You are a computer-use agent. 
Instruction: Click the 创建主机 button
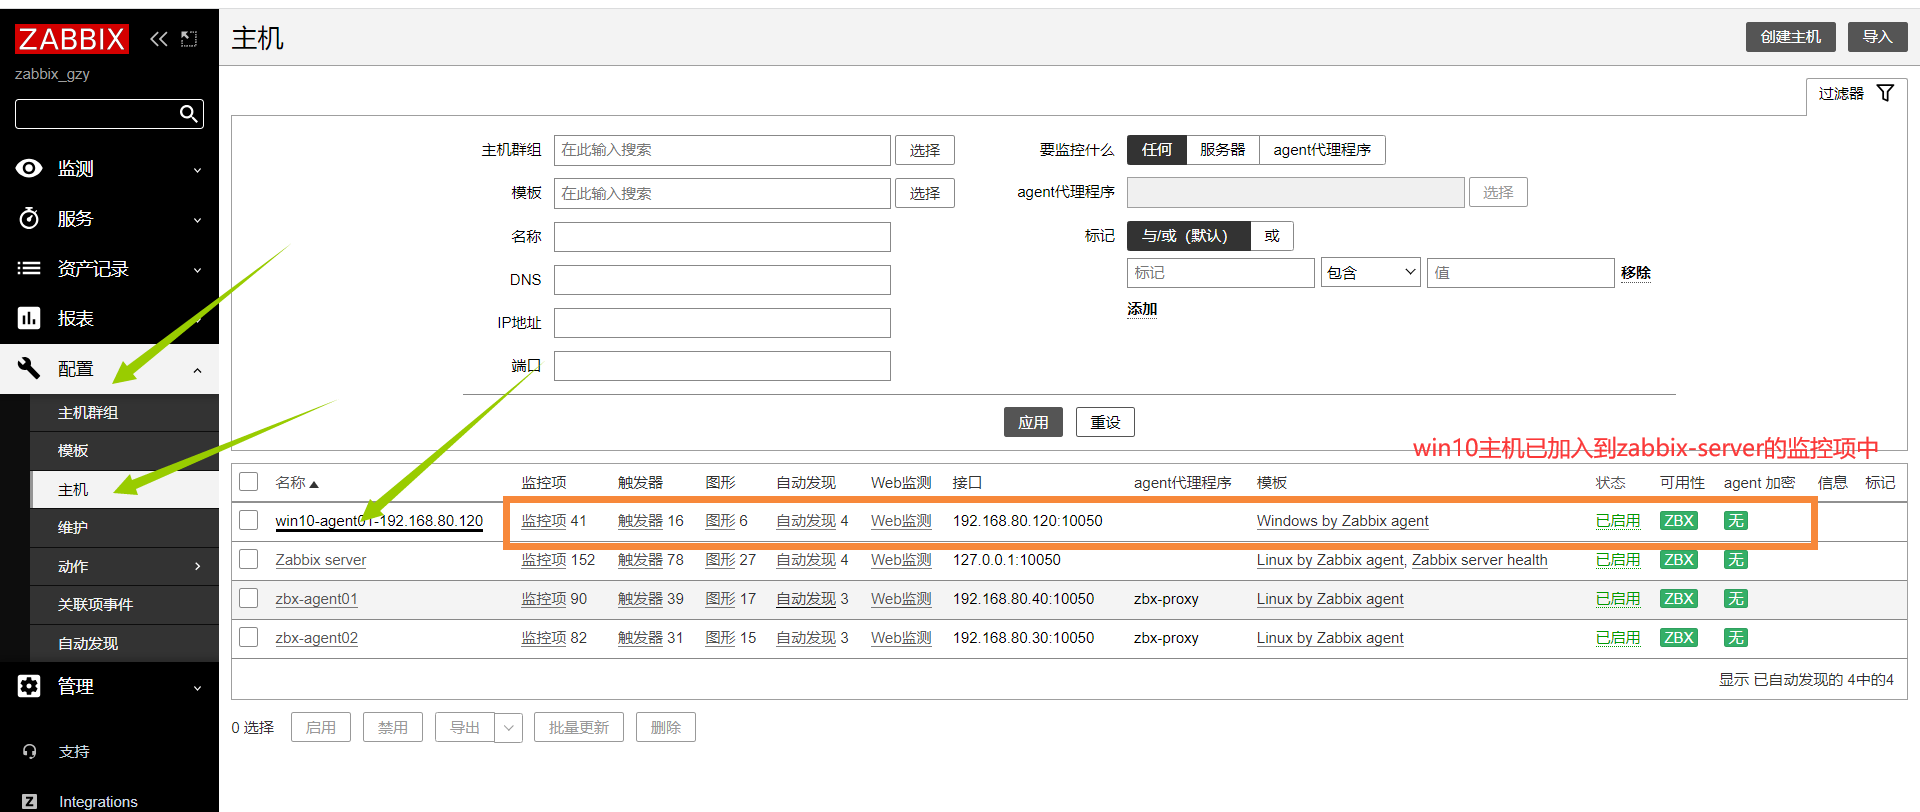(x=1791, y=37)
